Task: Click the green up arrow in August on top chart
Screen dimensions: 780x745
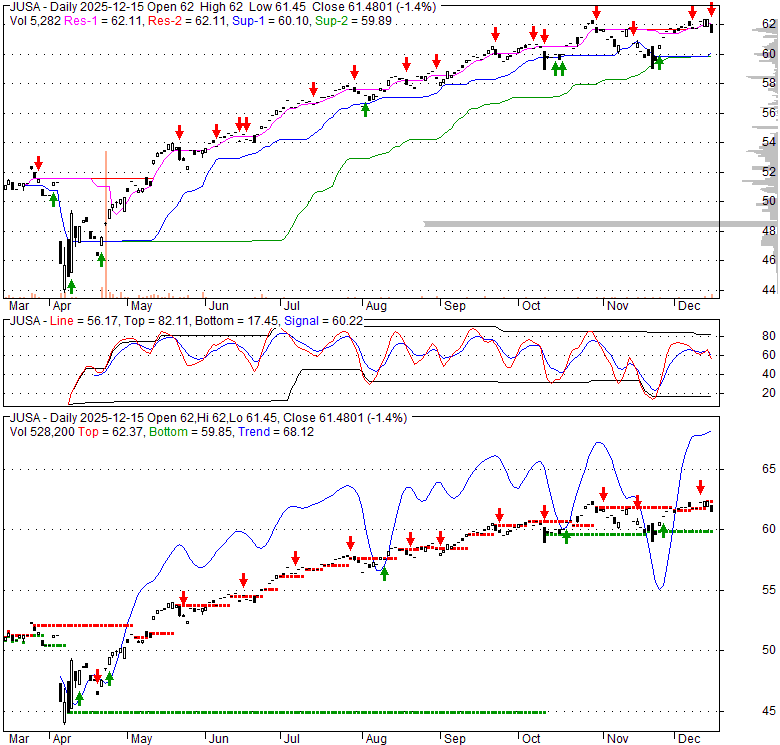Action: pyautogui.click(x=366, y=110)
